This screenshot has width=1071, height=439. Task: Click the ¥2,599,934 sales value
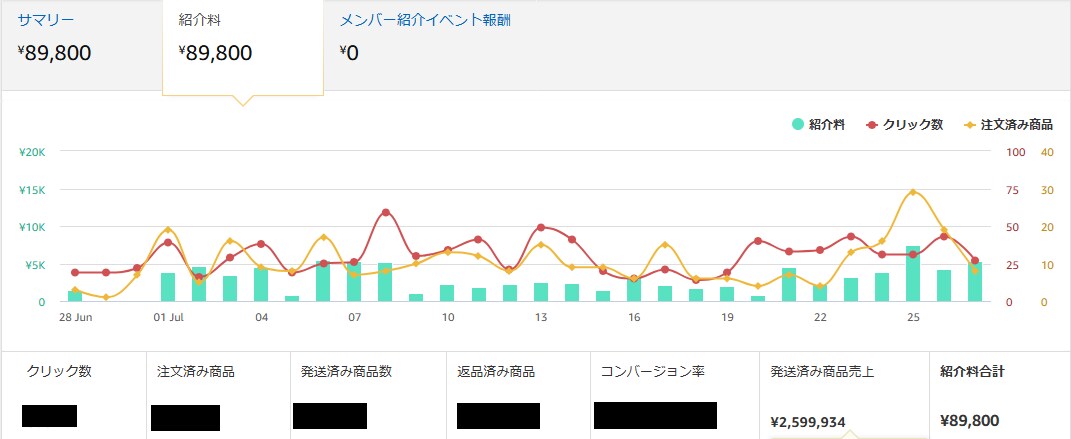tap(807, 423)
